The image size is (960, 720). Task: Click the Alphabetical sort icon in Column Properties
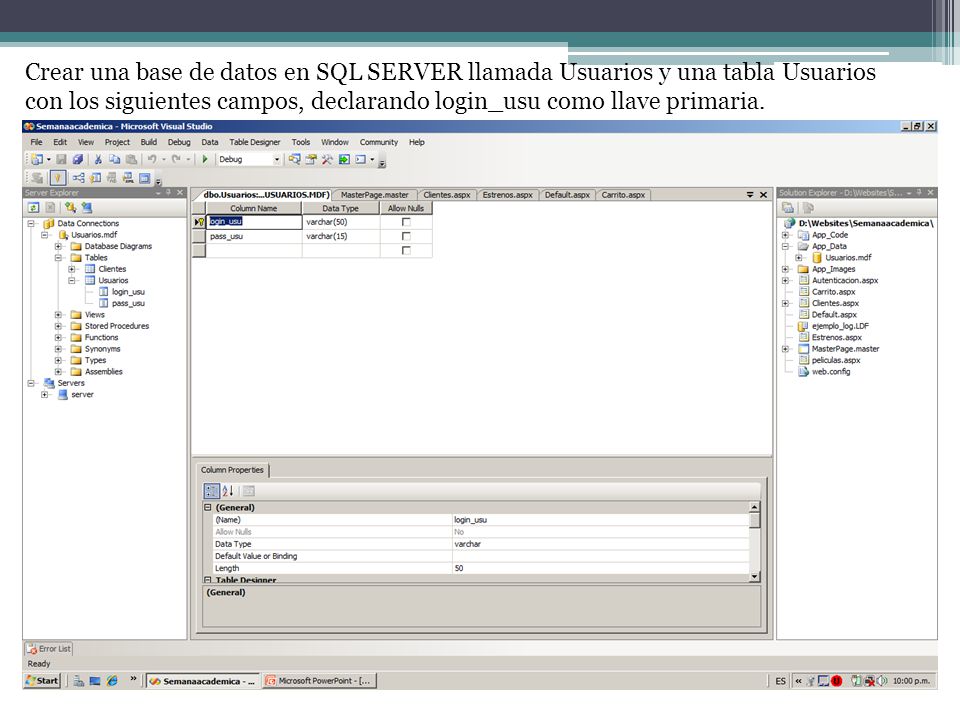[228, 490]
